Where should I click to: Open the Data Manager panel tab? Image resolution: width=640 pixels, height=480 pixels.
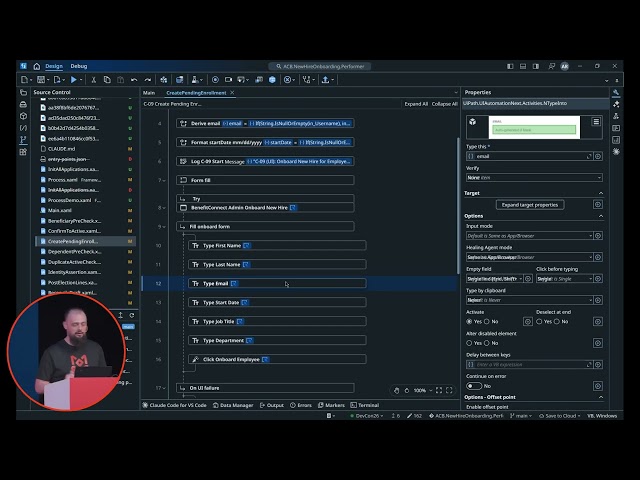pyautogui.click(x=233, y=405)
